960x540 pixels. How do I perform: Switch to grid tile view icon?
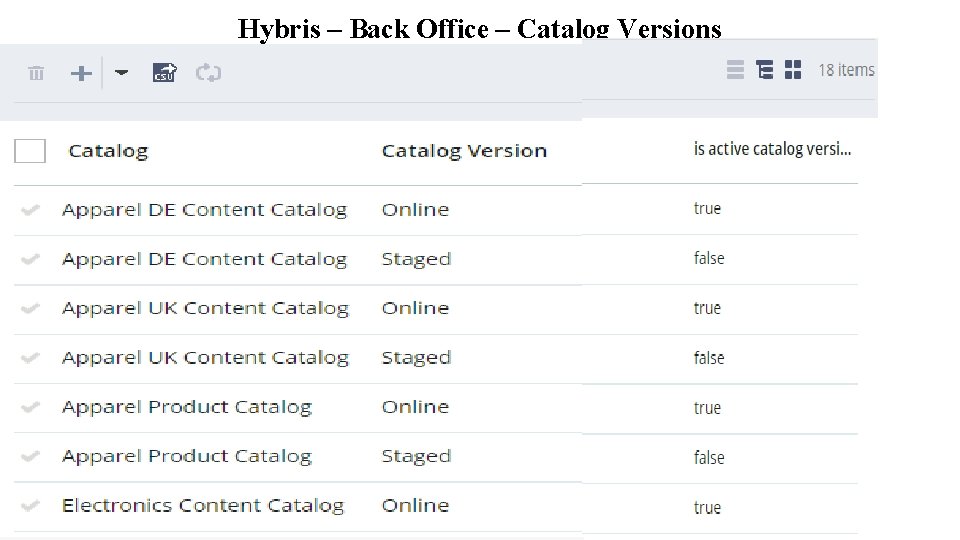click(793, 70)
